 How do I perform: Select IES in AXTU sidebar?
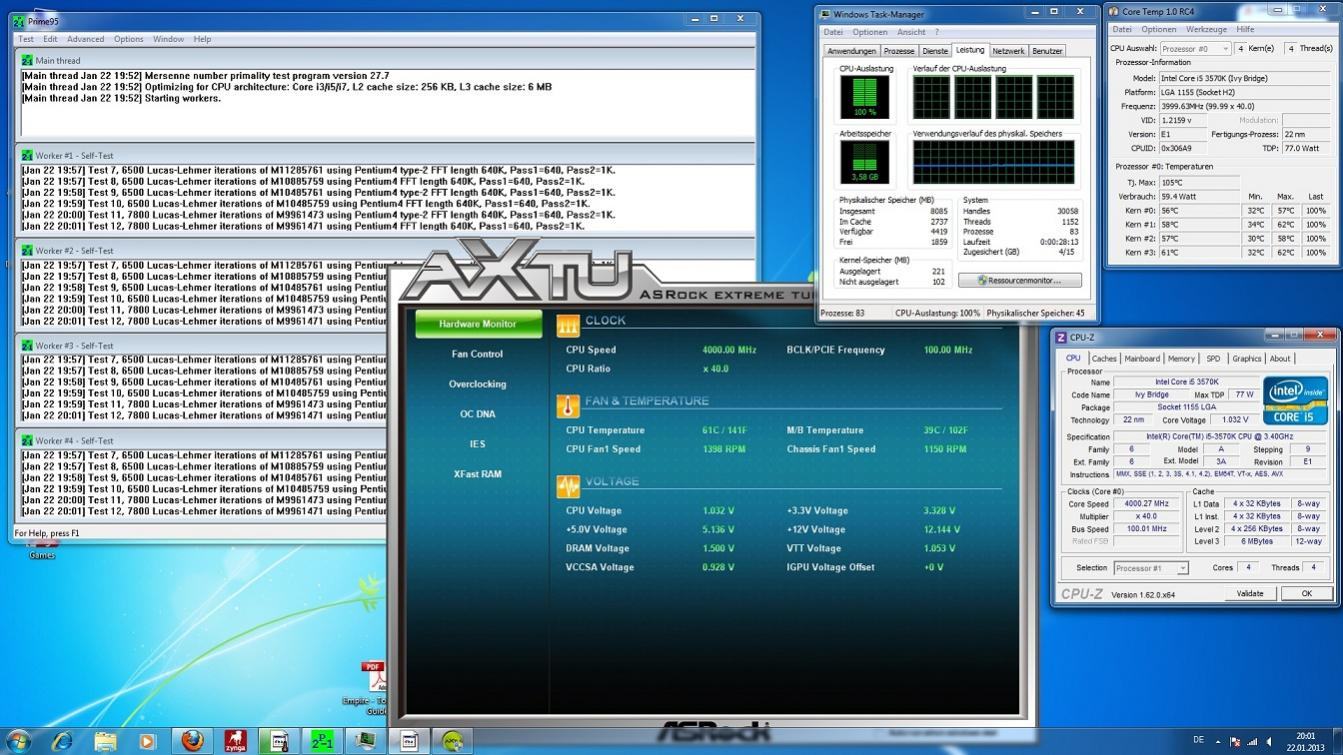478,444
